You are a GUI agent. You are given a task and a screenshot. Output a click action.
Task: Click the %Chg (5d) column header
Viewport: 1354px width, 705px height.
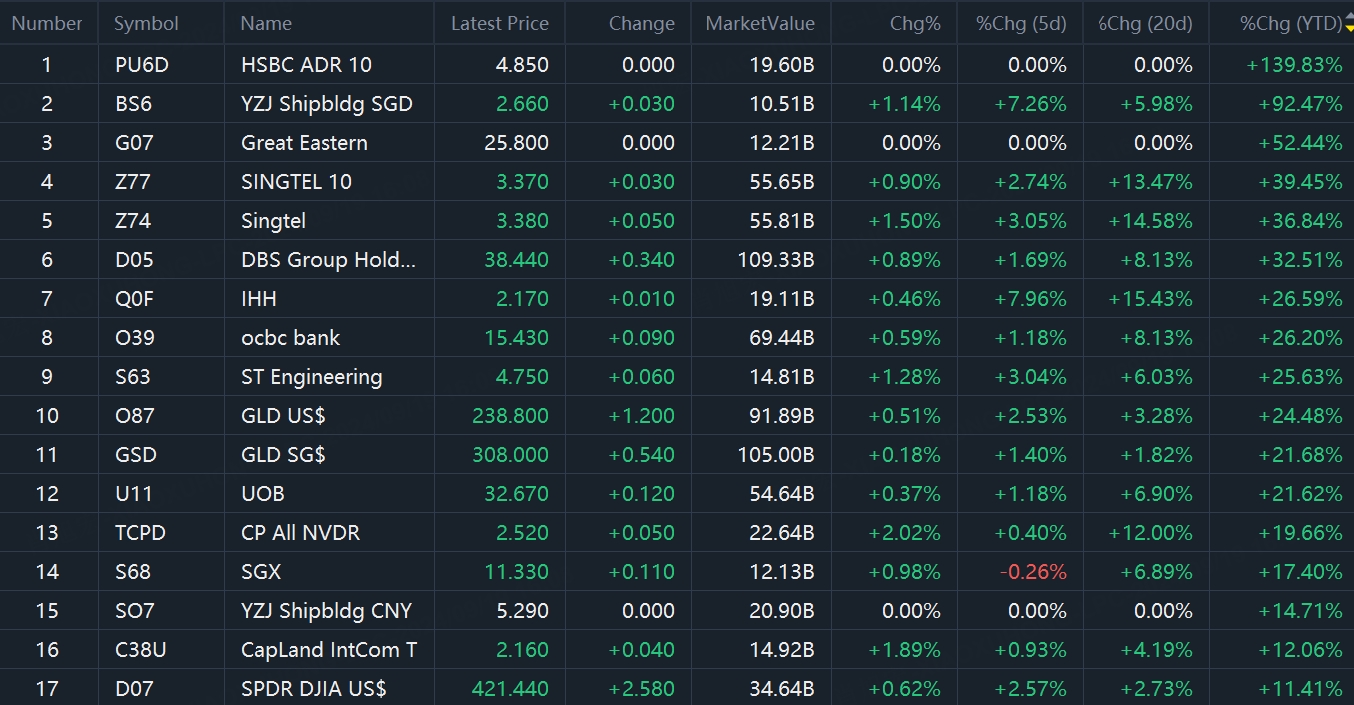tap(1021, 23)
